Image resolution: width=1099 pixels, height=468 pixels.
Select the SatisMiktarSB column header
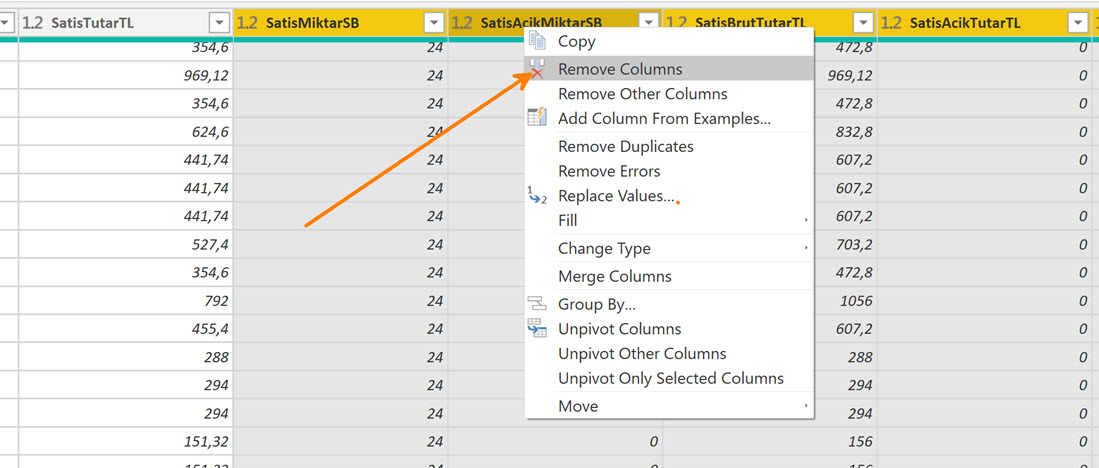(341, 23)
